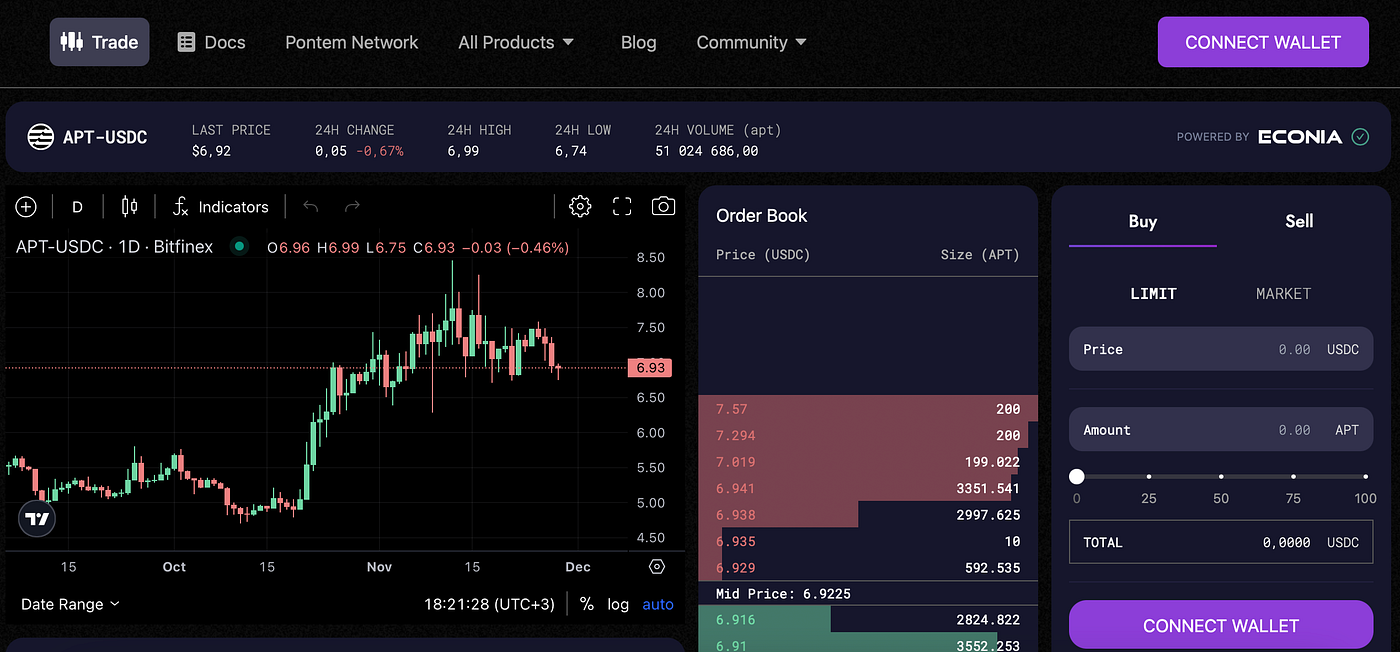Screen dimensions: 1400x652
Task: Set the amount slider to 50 mark
Action: coord(1221,477)
